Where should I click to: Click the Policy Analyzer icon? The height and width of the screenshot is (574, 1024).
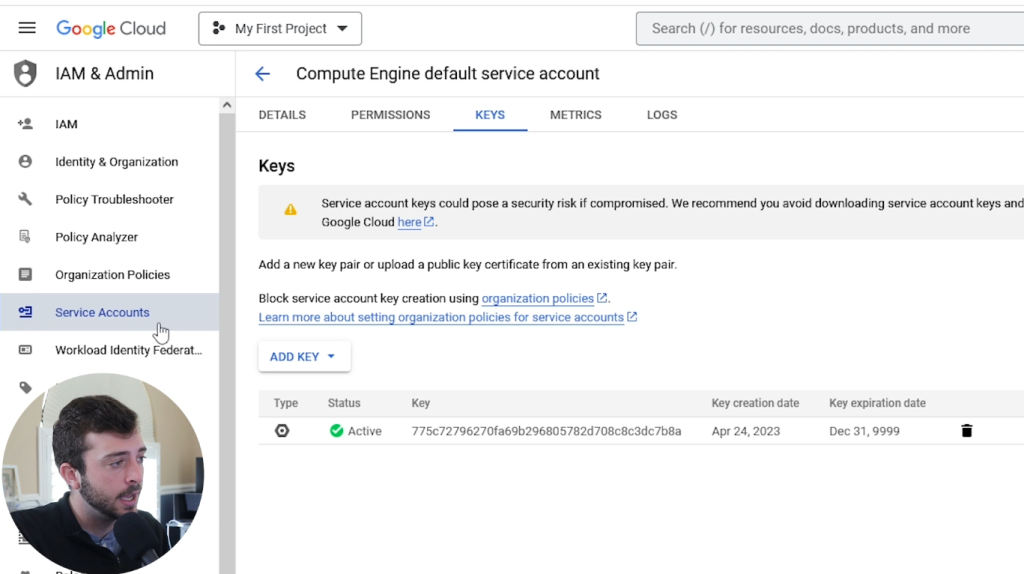pyautogui.click(x=25, y=237)
